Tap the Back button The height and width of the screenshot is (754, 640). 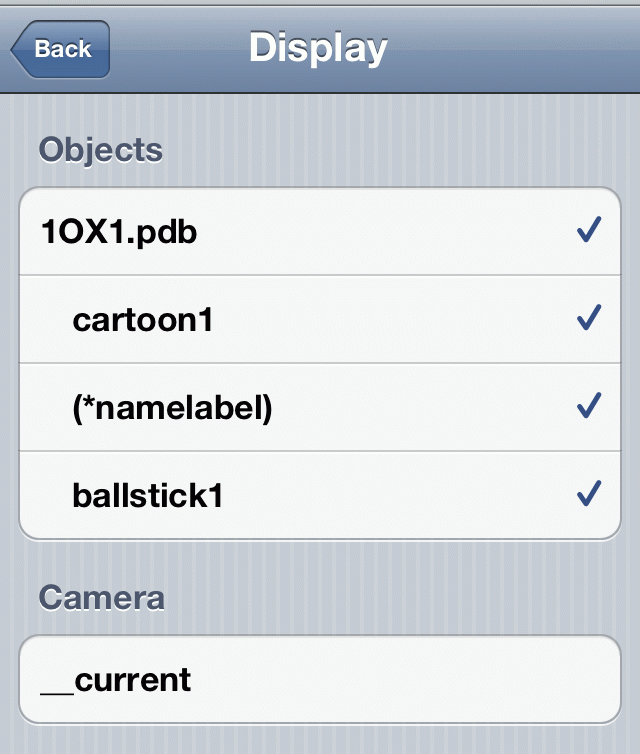62,49
